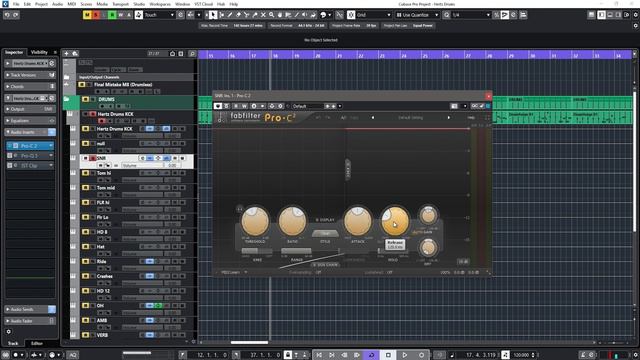Switch to Inspector tab
Viewport: 640px width, 360px height.
[14, 52]
